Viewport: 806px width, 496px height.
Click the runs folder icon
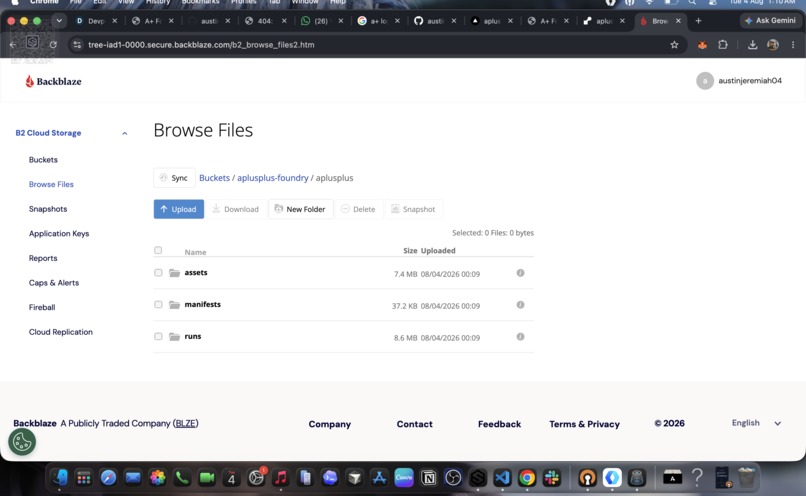tap(174, 337)
